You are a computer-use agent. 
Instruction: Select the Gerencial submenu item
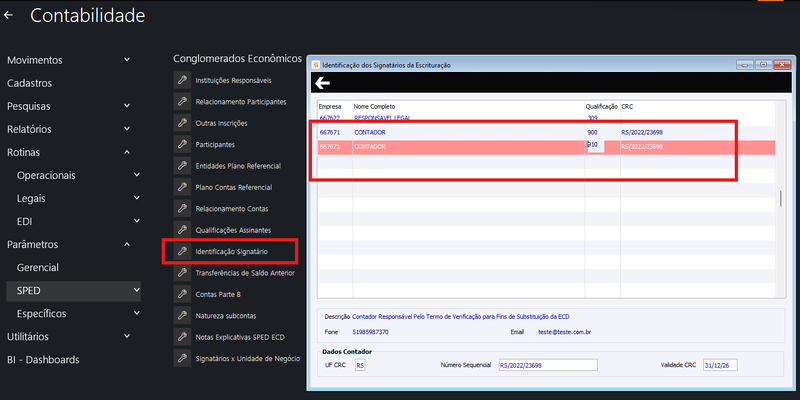pyautogui.click(x=38, y=267)
